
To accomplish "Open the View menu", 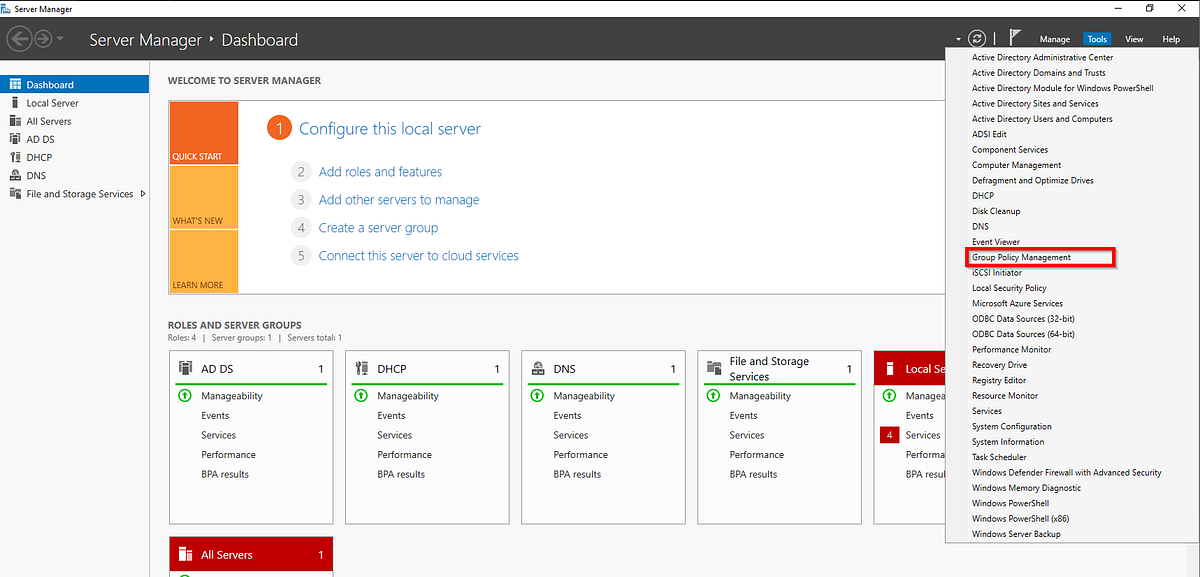I will click(x=1134, y=39).
